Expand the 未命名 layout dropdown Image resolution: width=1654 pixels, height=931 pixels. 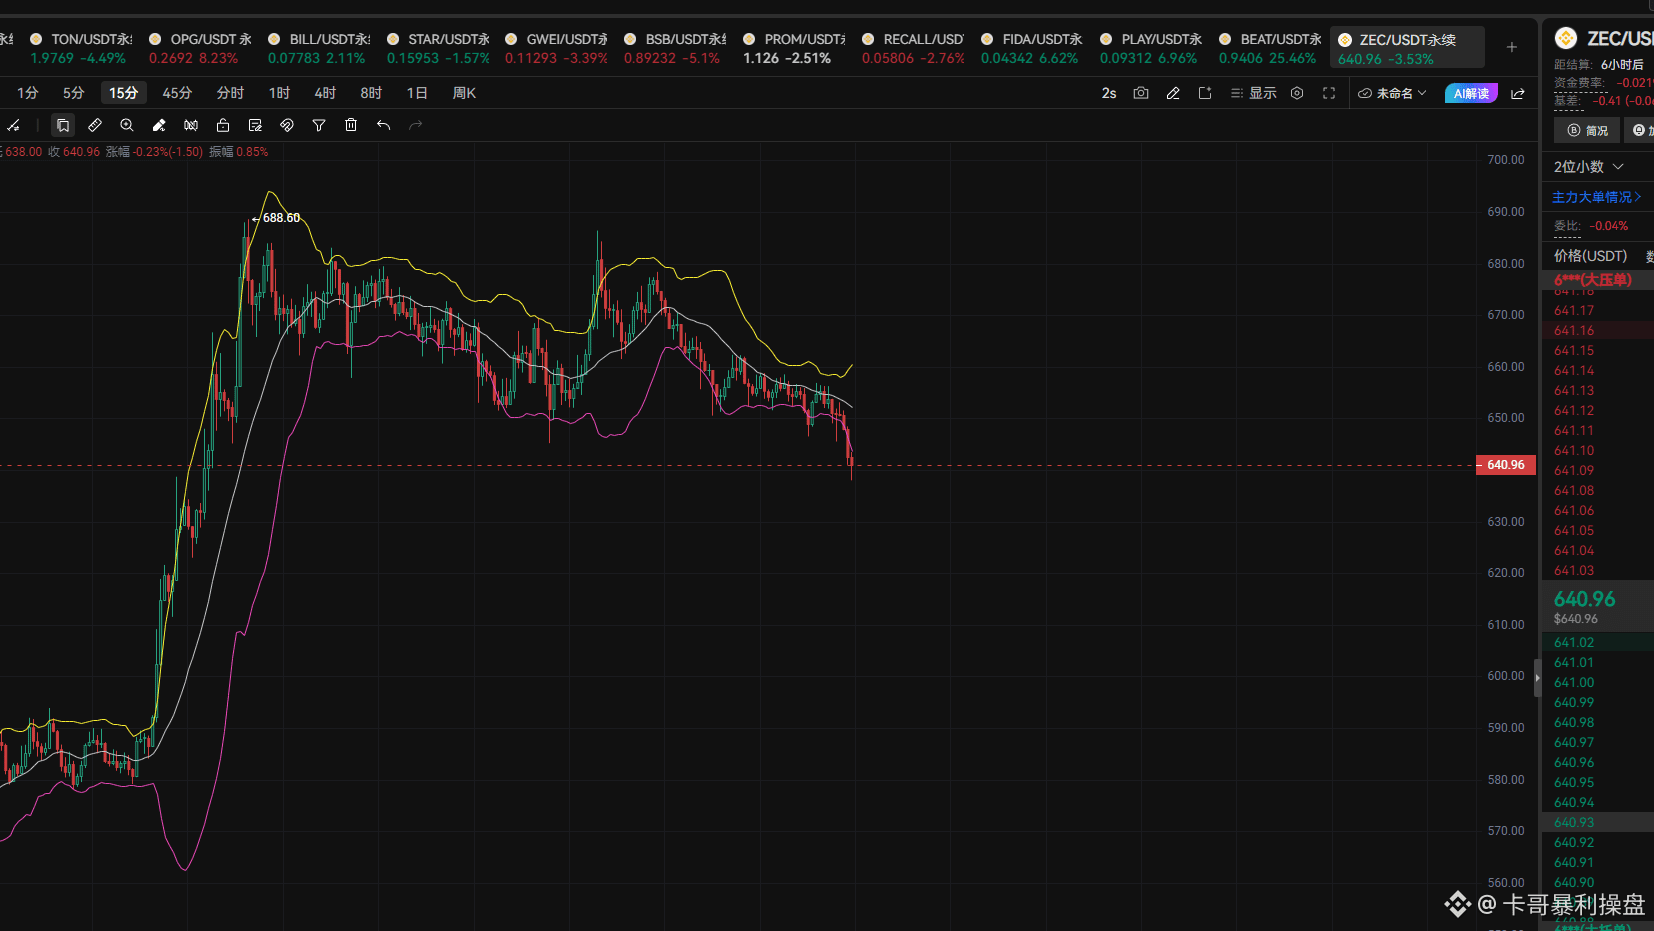click(1392, 93)
